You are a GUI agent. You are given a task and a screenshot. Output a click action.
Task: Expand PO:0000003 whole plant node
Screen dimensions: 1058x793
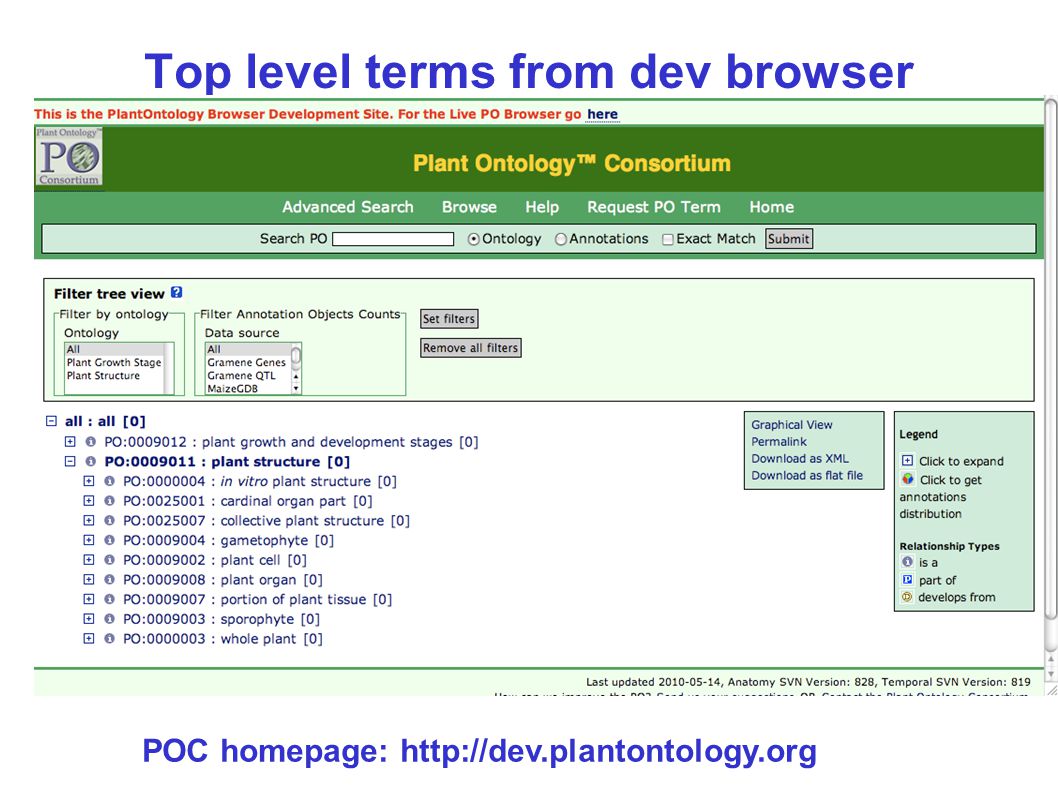[88, 637]
